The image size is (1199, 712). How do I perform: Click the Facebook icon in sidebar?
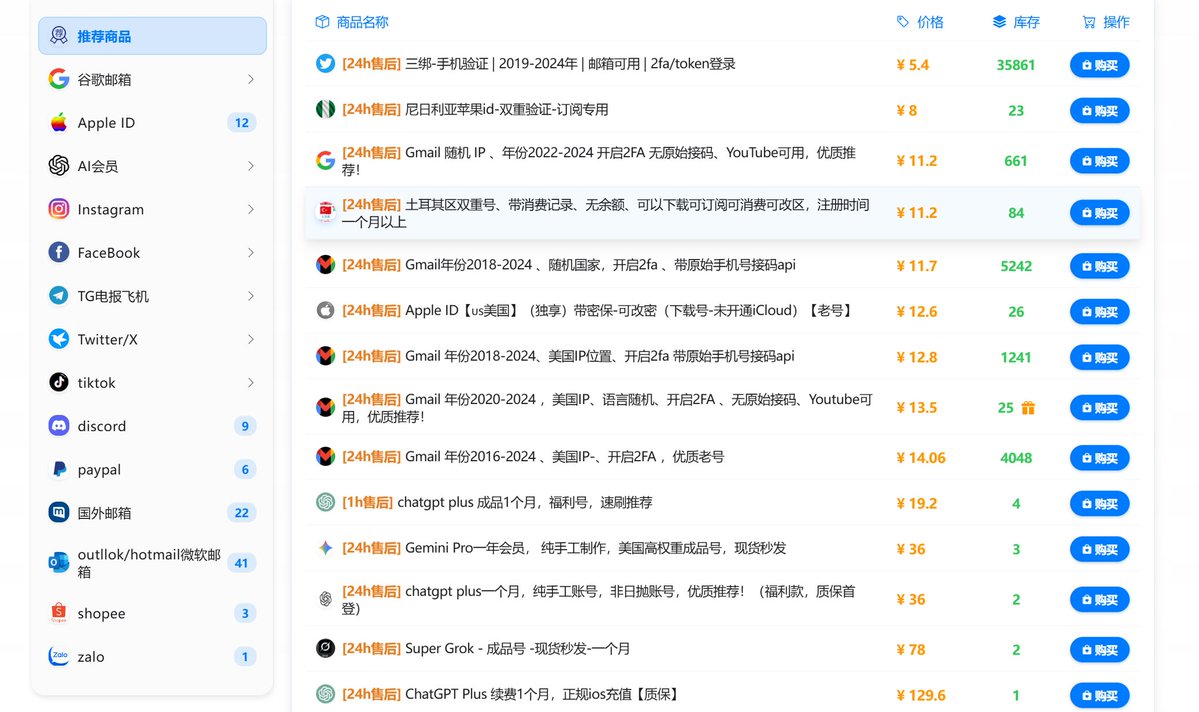[59, 252]
